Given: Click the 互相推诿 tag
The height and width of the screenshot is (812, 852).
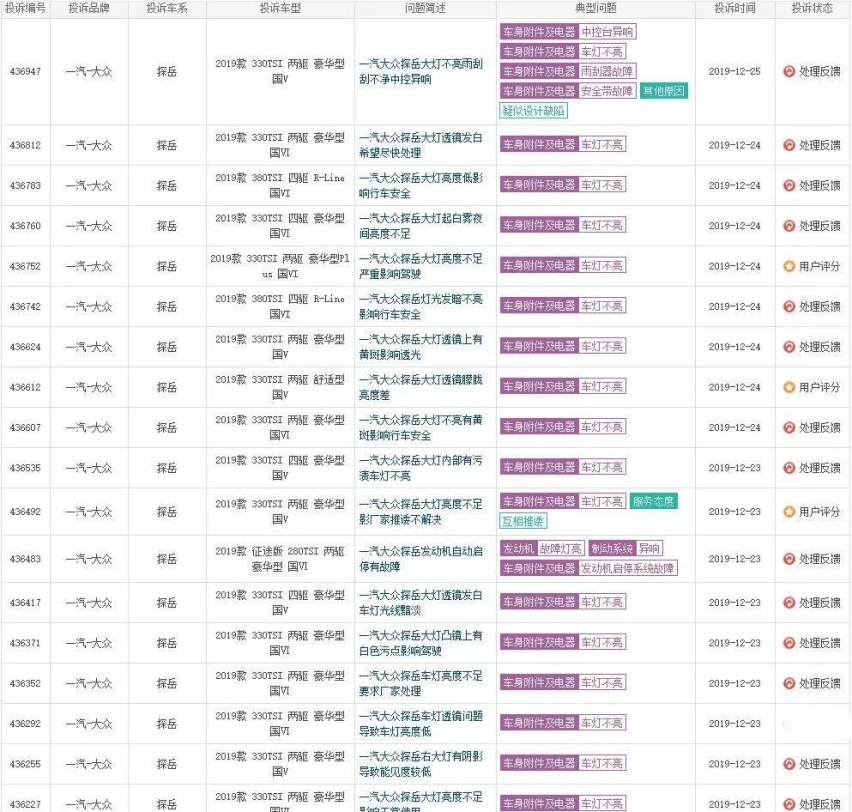Looking at the screenshot, I should click(x=523, y=521).
